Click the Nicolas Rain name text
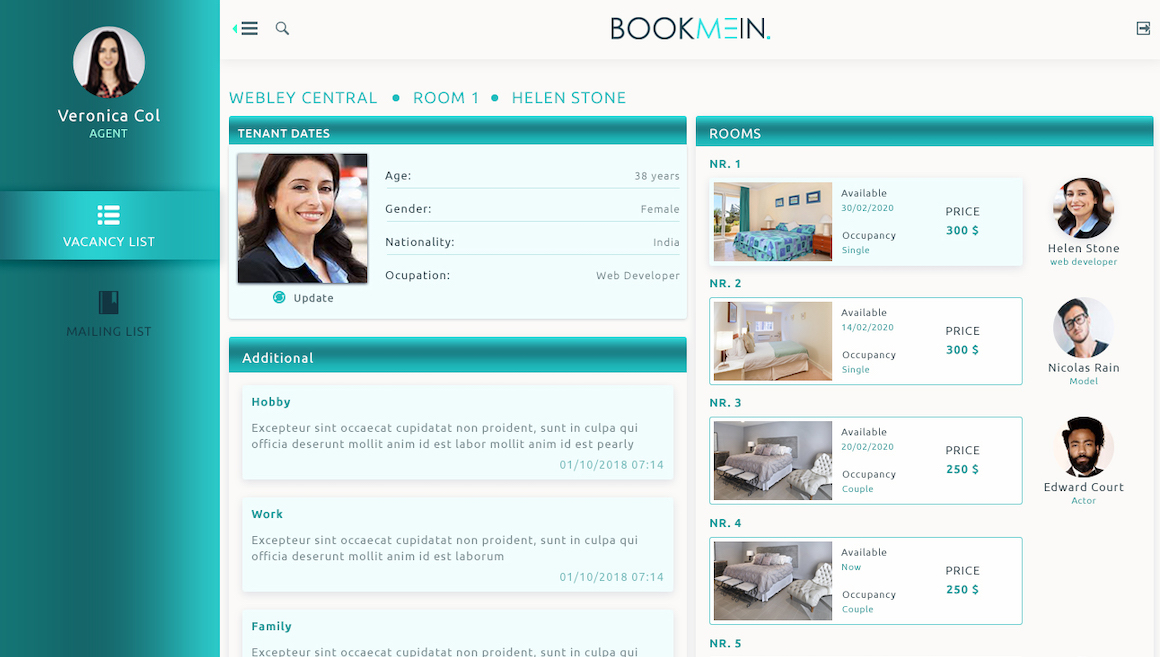This screenshot has height=657, width=1160. 1083,368
